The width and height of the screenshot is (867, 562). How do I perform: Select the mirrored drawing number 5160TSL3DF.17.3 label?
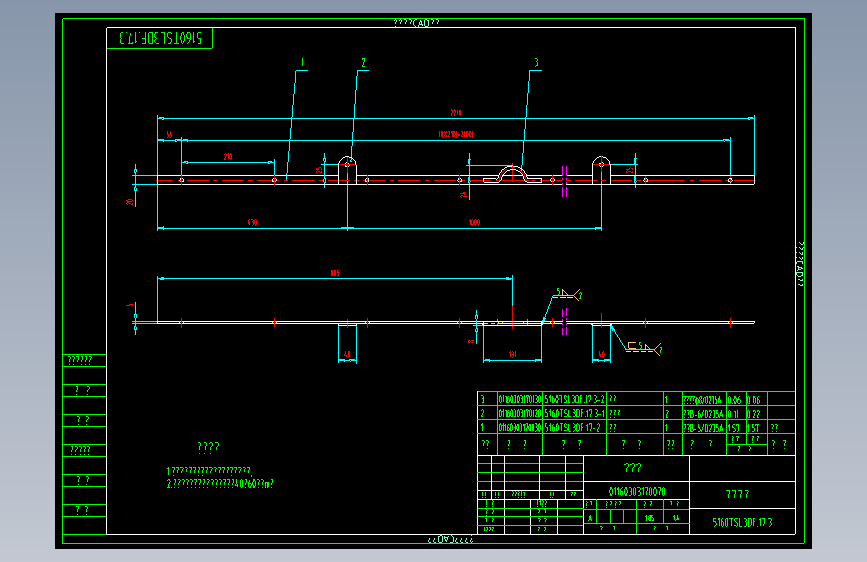coord(160,38)
